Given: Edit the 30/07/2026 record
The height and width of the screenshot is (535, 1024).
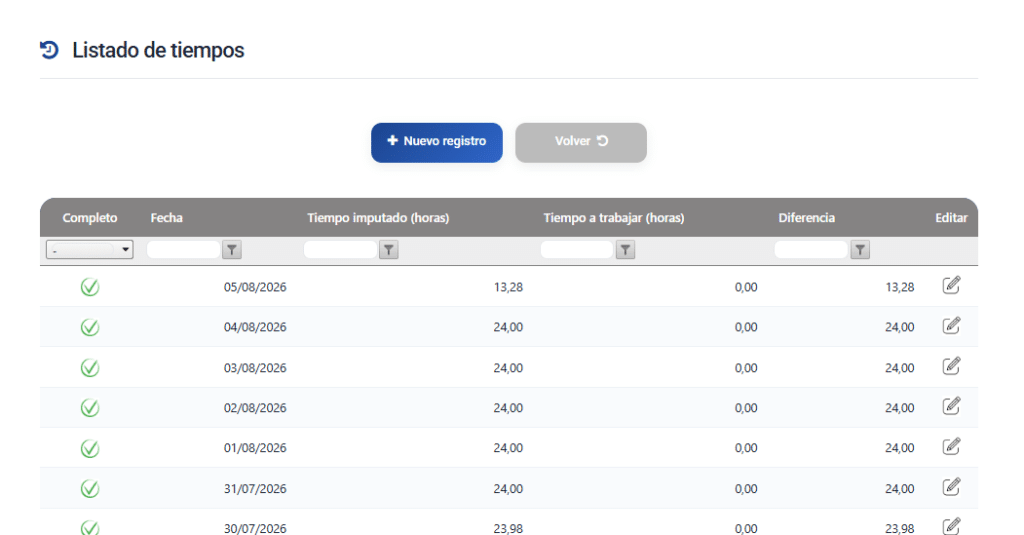Looking at the screenshot, I should point(952,526).
